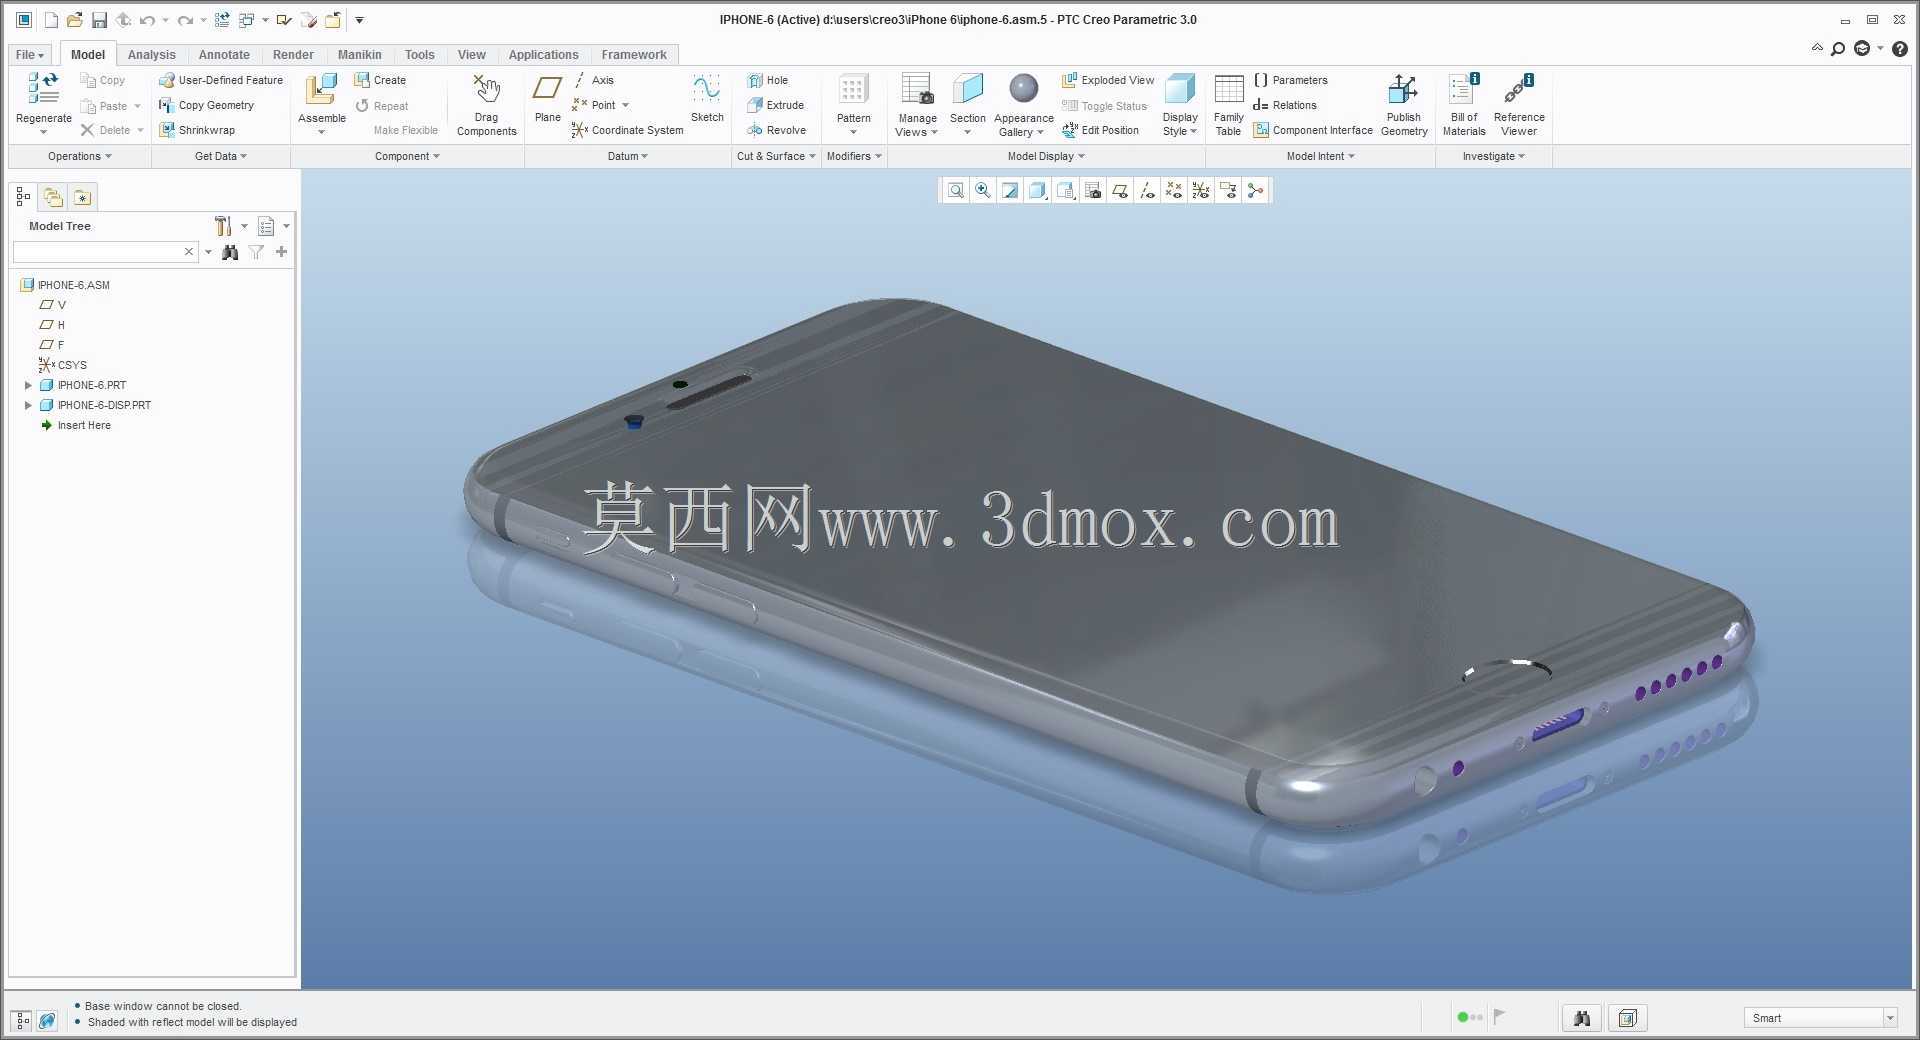Image resolution: width=1920 pixels, height=1040 pixels.
Task: Open the View Manager in the graphics toolbar
Action: (x=1093, y=191)
